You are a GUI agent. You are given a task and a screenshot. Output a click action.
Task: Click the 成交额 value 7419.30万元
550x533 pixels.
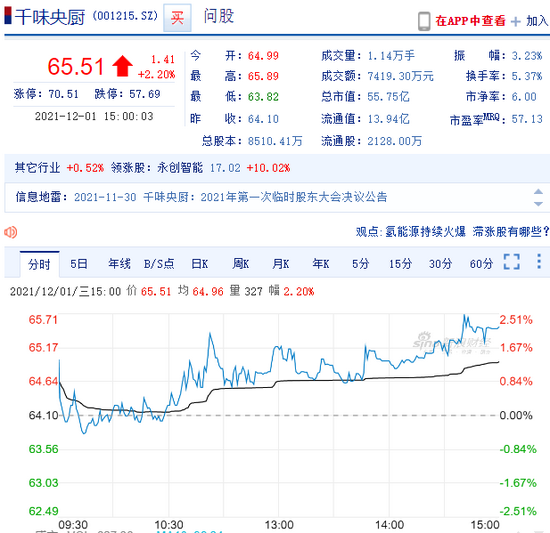401,76
